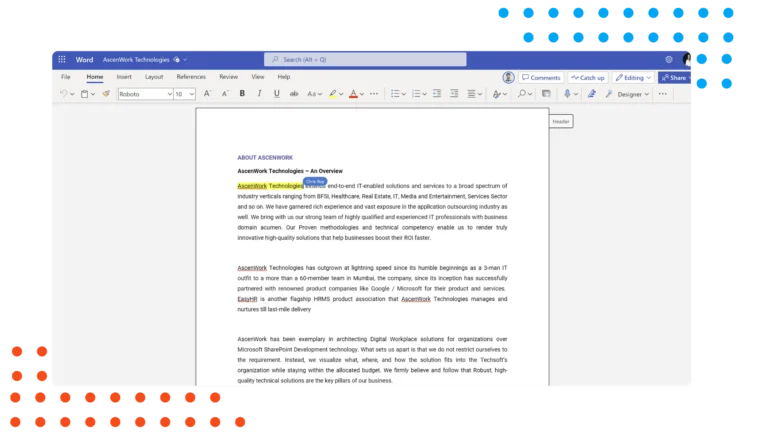Image resolution: width=768 pixels, height=432 pixels.
Task: Switch to the References tab
Action: pyautogui.click(x=191, y=77)
